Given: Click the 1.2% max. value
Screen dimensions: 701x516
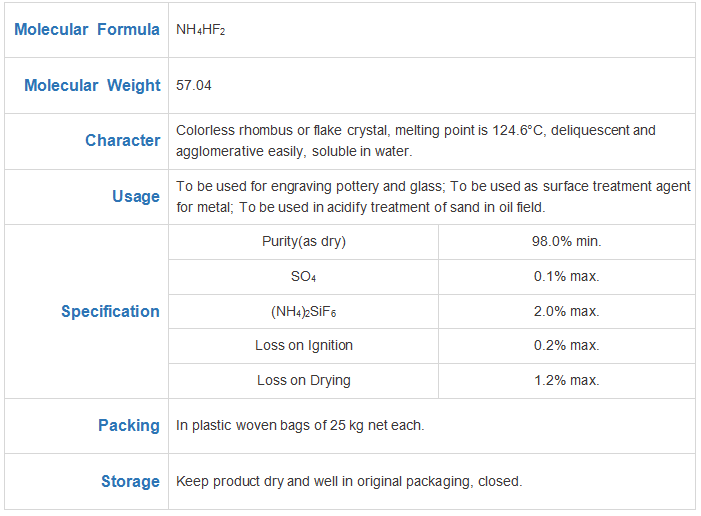Looking at the screenshot, I should pos(566,380).
